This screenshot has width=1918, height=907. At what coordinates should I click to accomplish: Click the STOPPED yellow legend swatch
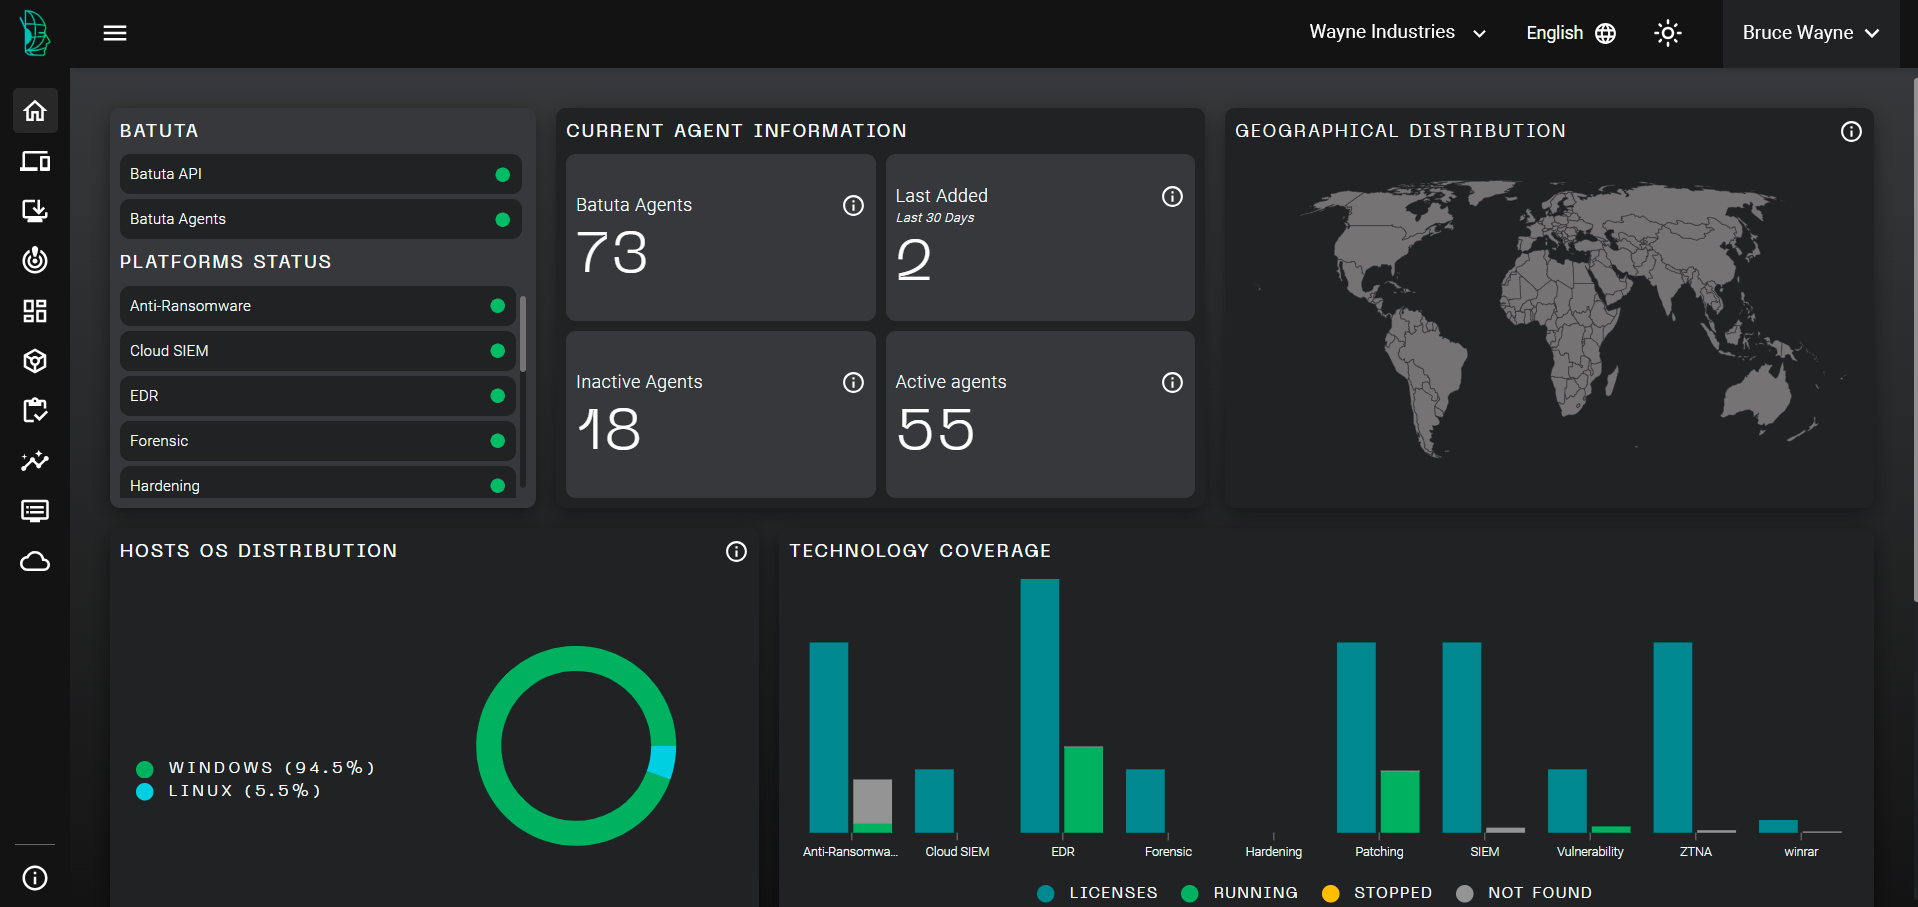tap(1330, 894)
